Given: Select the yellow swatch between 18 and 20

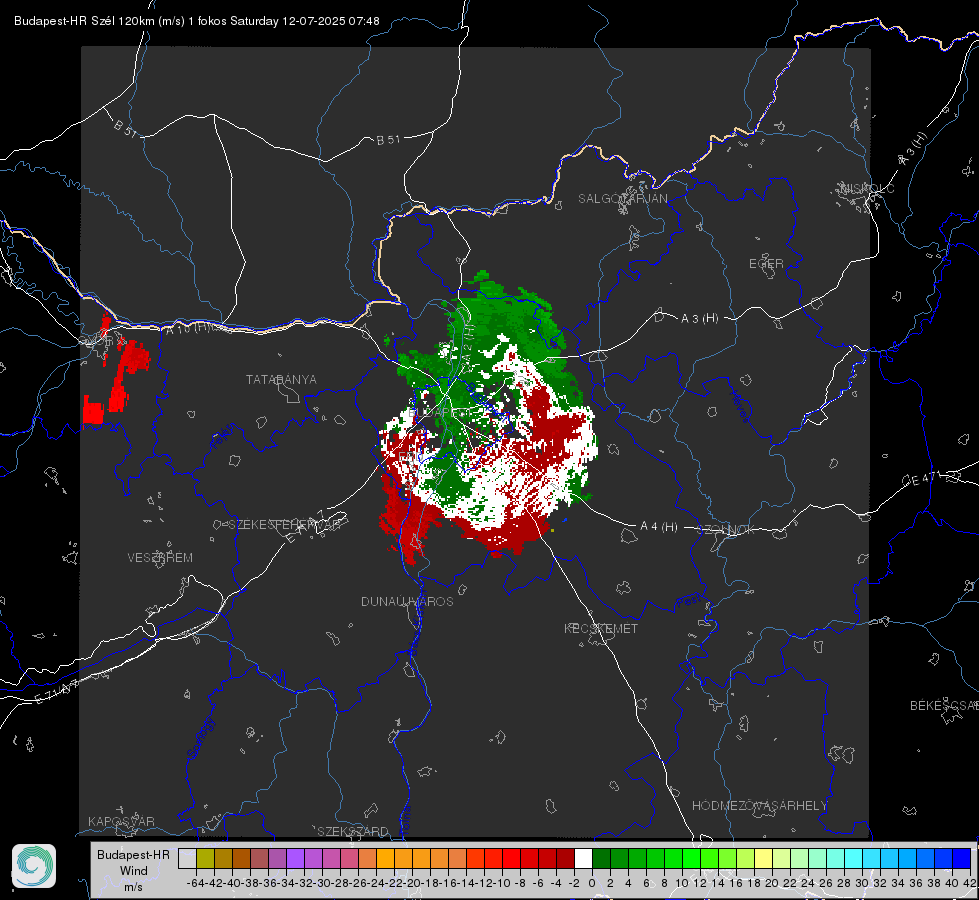Looking at the screenshot, I should tap(764, 858).
